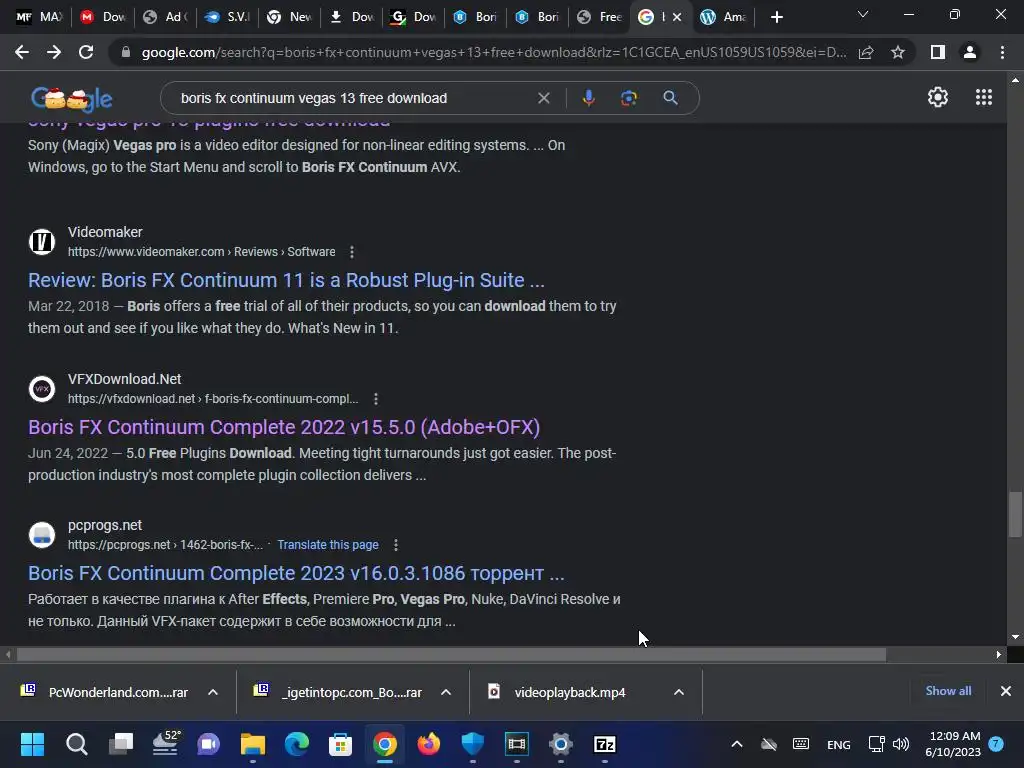Viewport: 1024px width, 768px height.
Task: Switch to the Free tab
Action: 600,17
